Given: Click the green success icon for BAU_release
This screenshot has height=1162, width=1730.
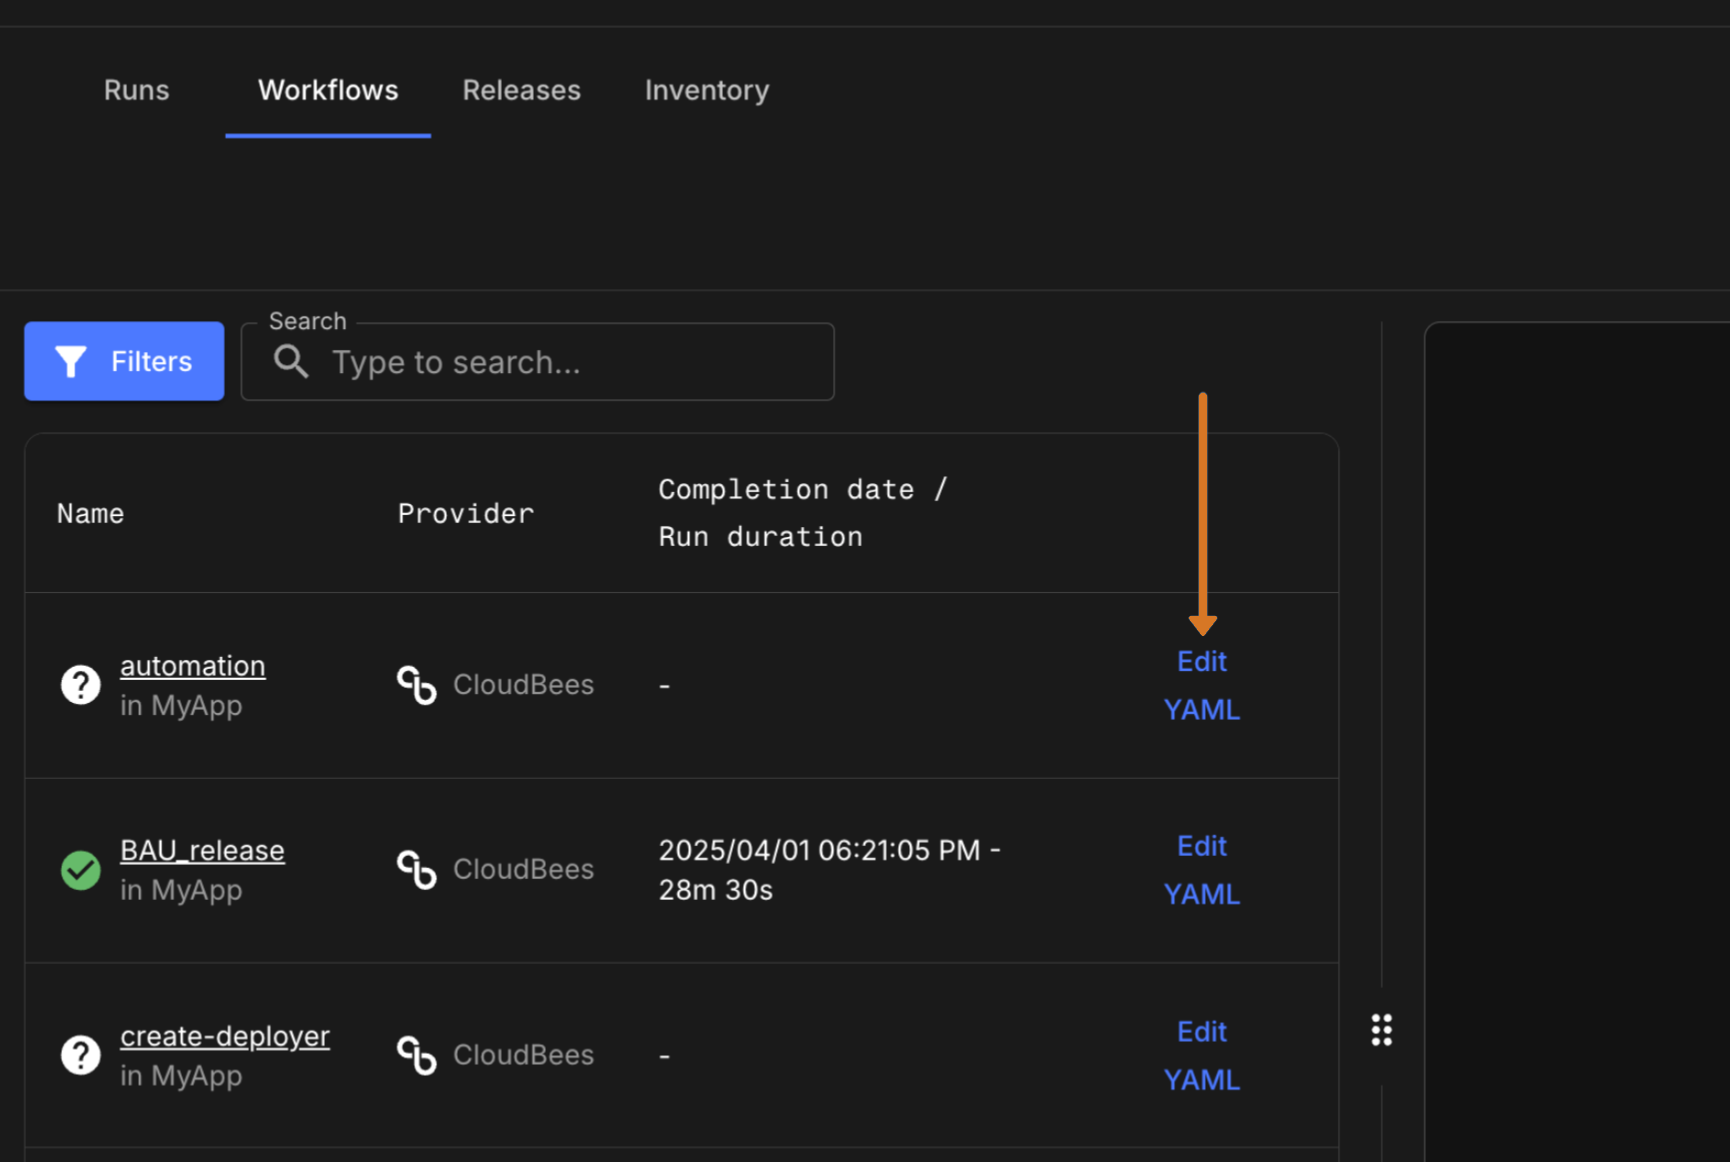Looking at the screenshot, I should [x=80, y=870].
